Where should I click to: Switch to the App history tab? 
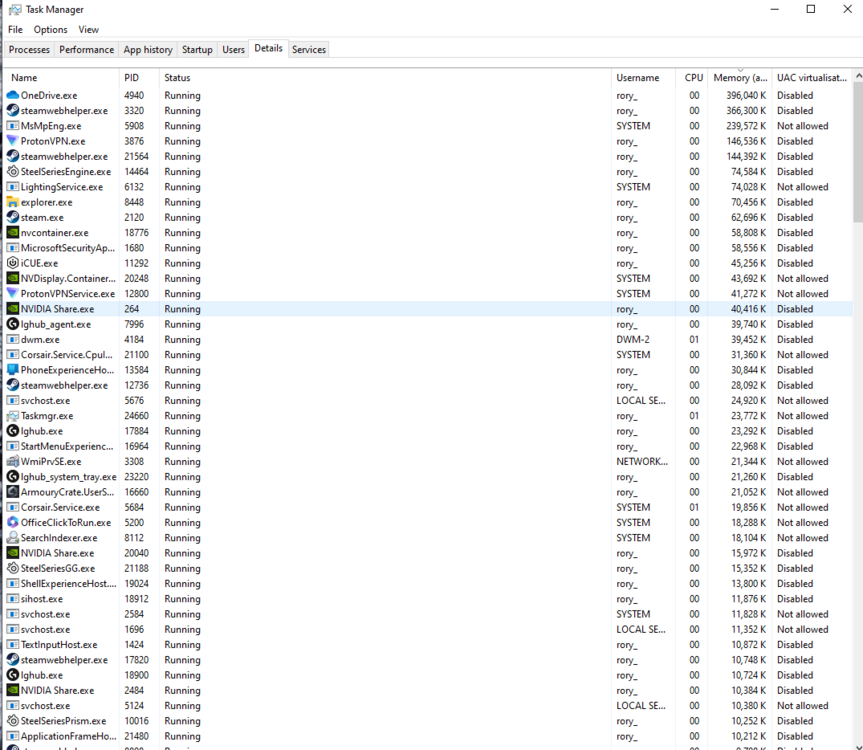(x=148, y=50)
